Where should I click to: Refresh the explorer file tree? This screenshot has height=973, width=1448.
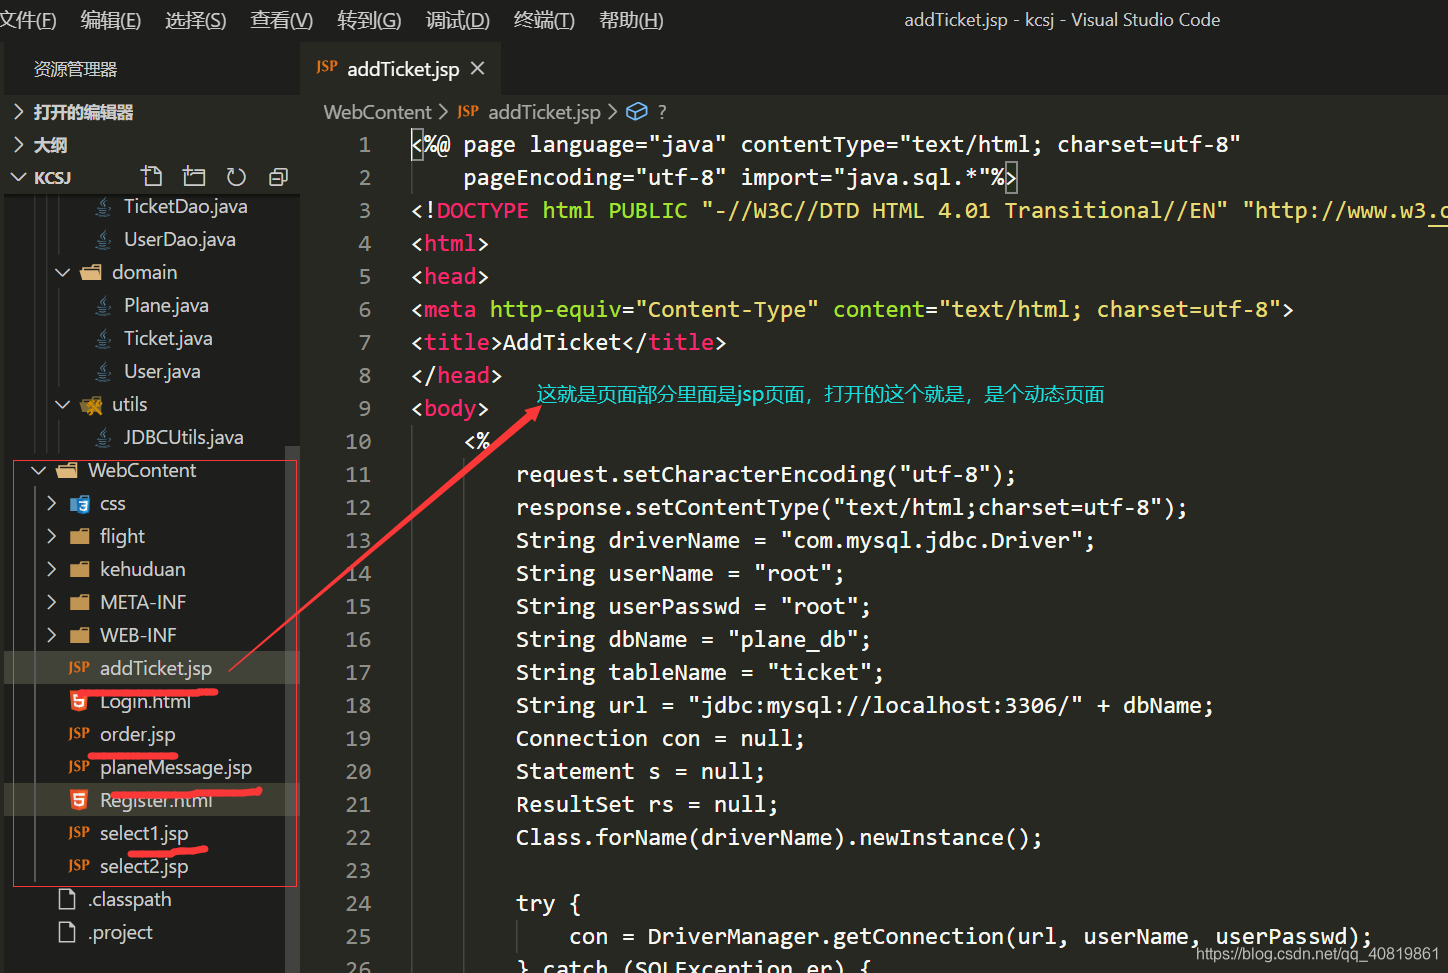(236, 177)
